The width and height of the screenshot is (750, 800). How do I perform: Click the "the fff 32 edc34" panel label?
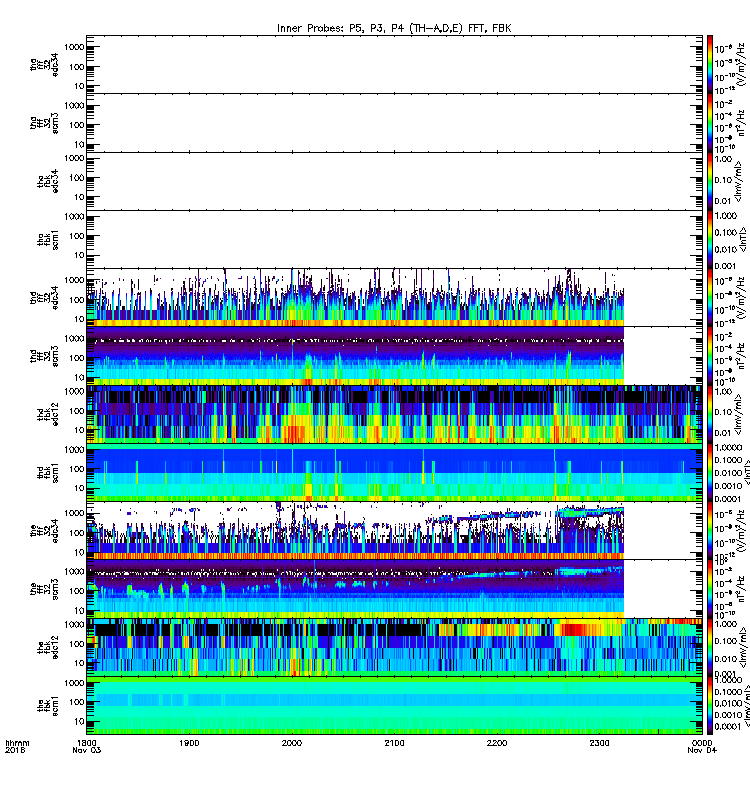click(44, 531)
